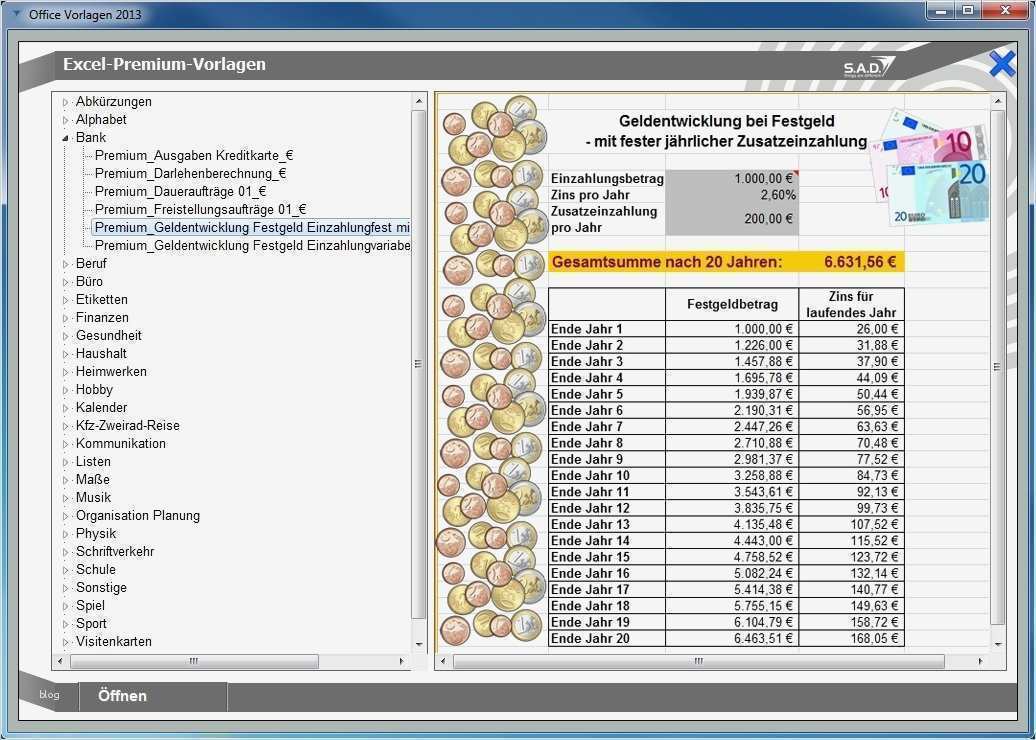Select Premium_Geldentwicklung Festgeld Einzahlungvariabel template
Image resolution: width=1036 pixels, height=740 pixels.
[x=252, y=245]
